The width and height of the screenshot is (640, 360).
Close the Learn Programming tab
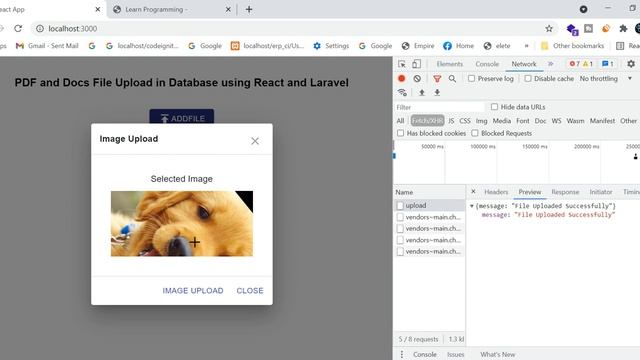[x=228, y=9]
